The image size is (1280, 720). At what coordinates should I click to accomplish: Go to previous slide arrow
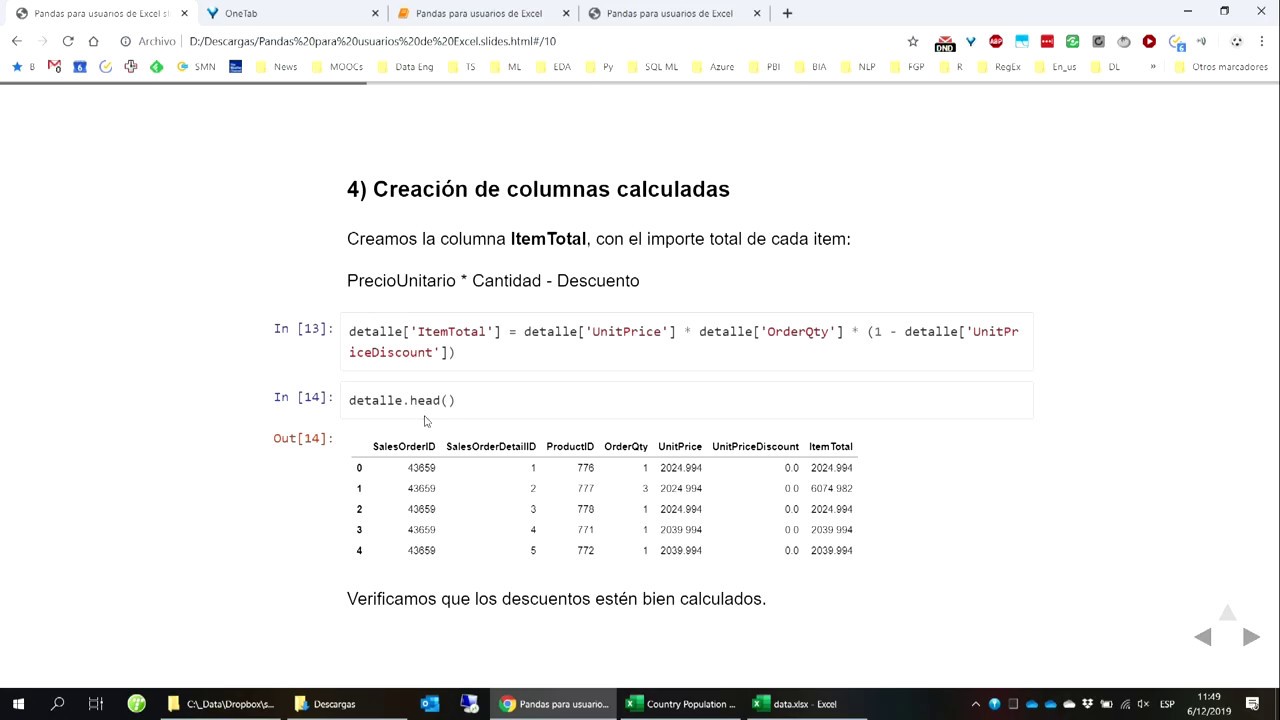tap(1203, 637)
